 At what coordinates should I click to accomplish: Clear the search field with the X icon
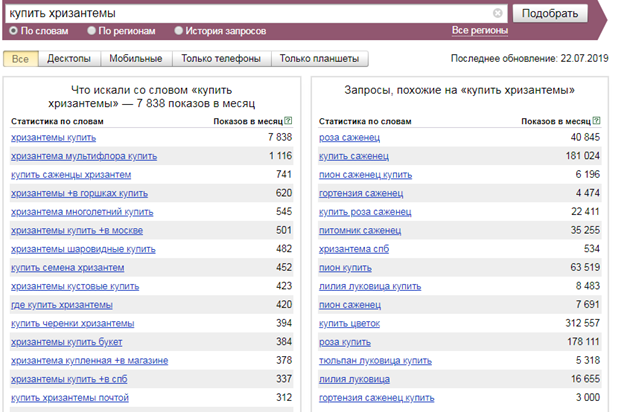(x=497, y=13)
